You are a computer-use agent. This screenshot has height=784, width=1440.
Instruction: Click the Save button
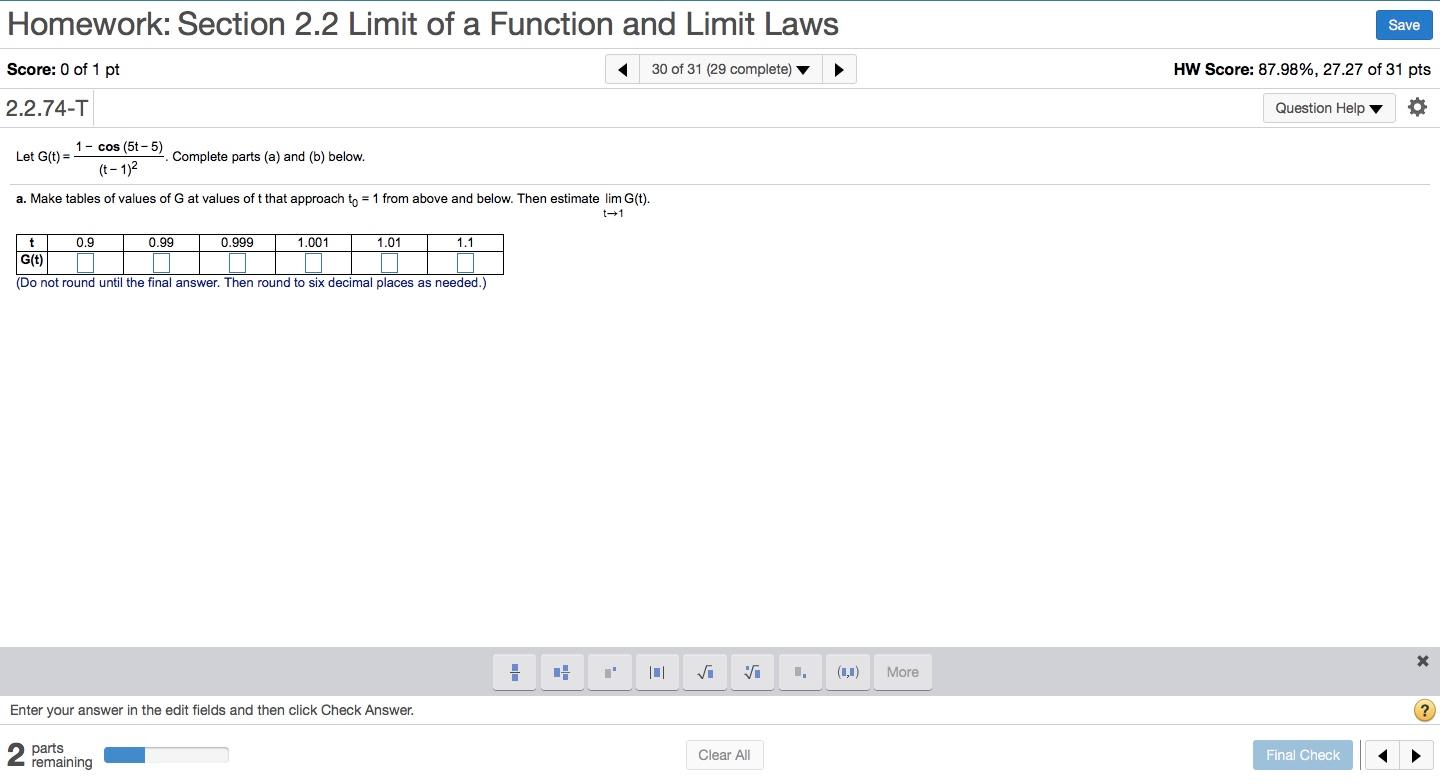pos(1403,25)
